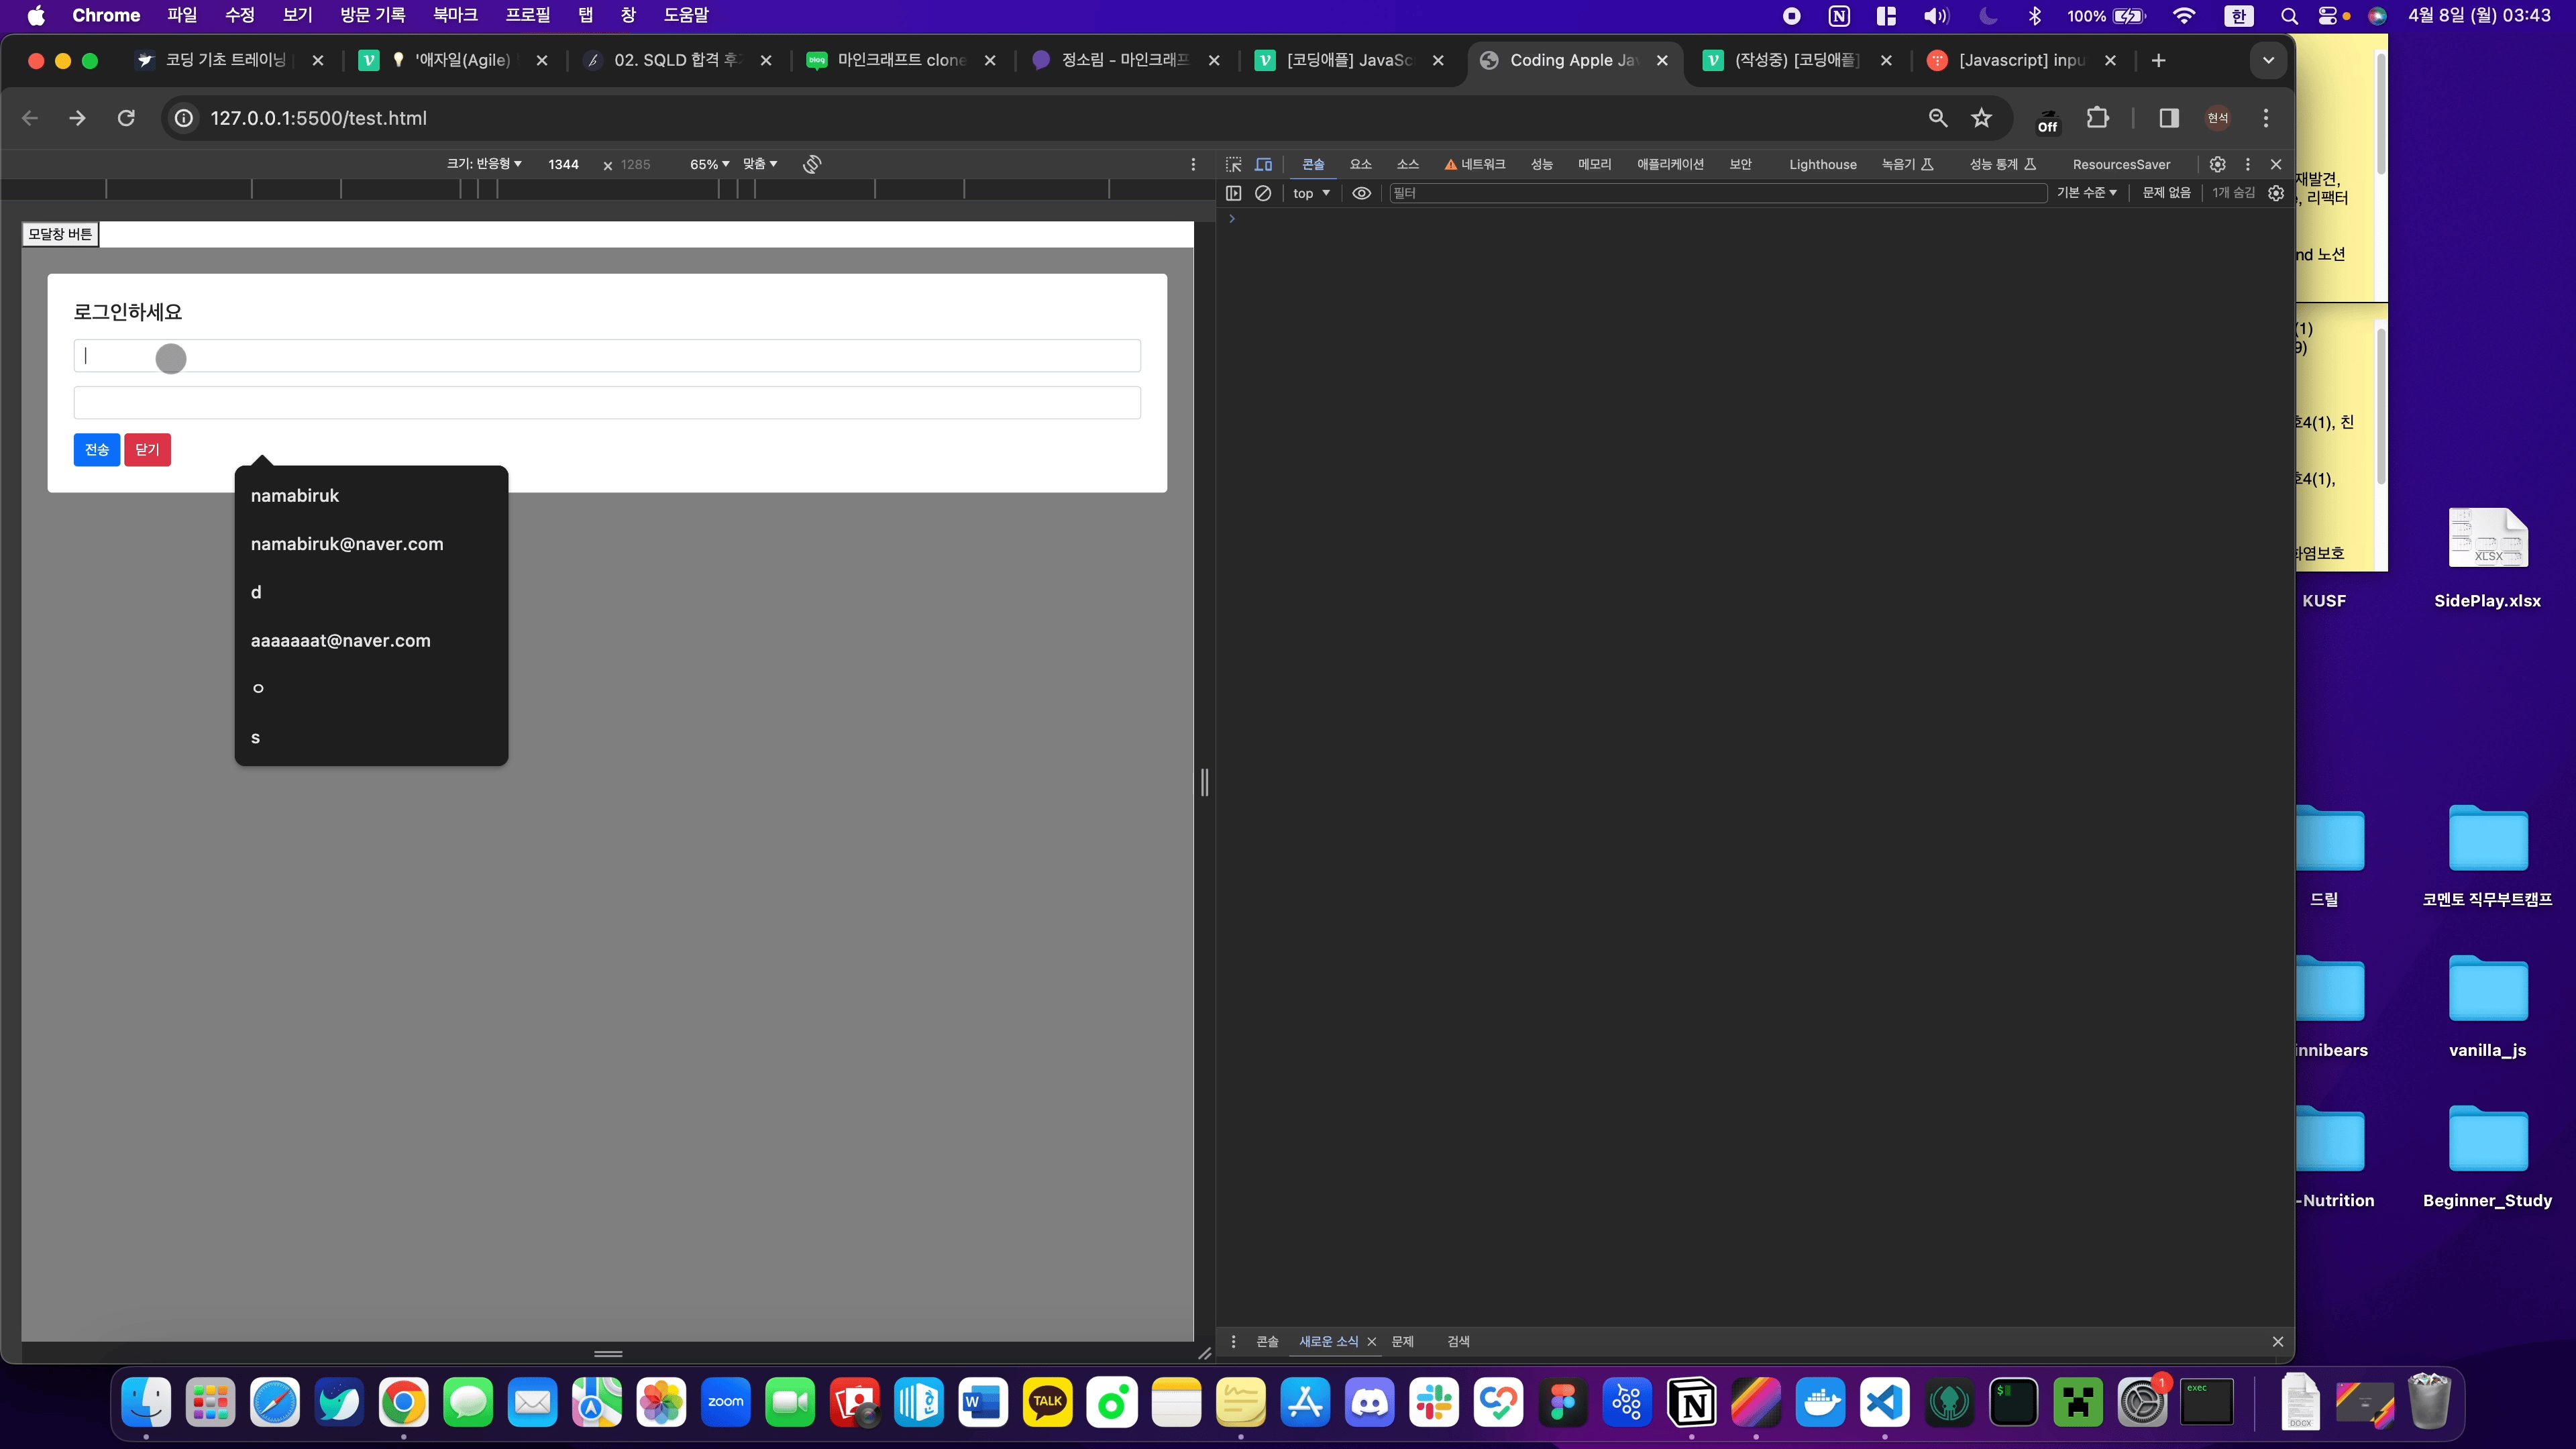Select namabiruk@naver.com autofill suggestion
Screen dimensions: 2576x1449
tap(346, 544)
